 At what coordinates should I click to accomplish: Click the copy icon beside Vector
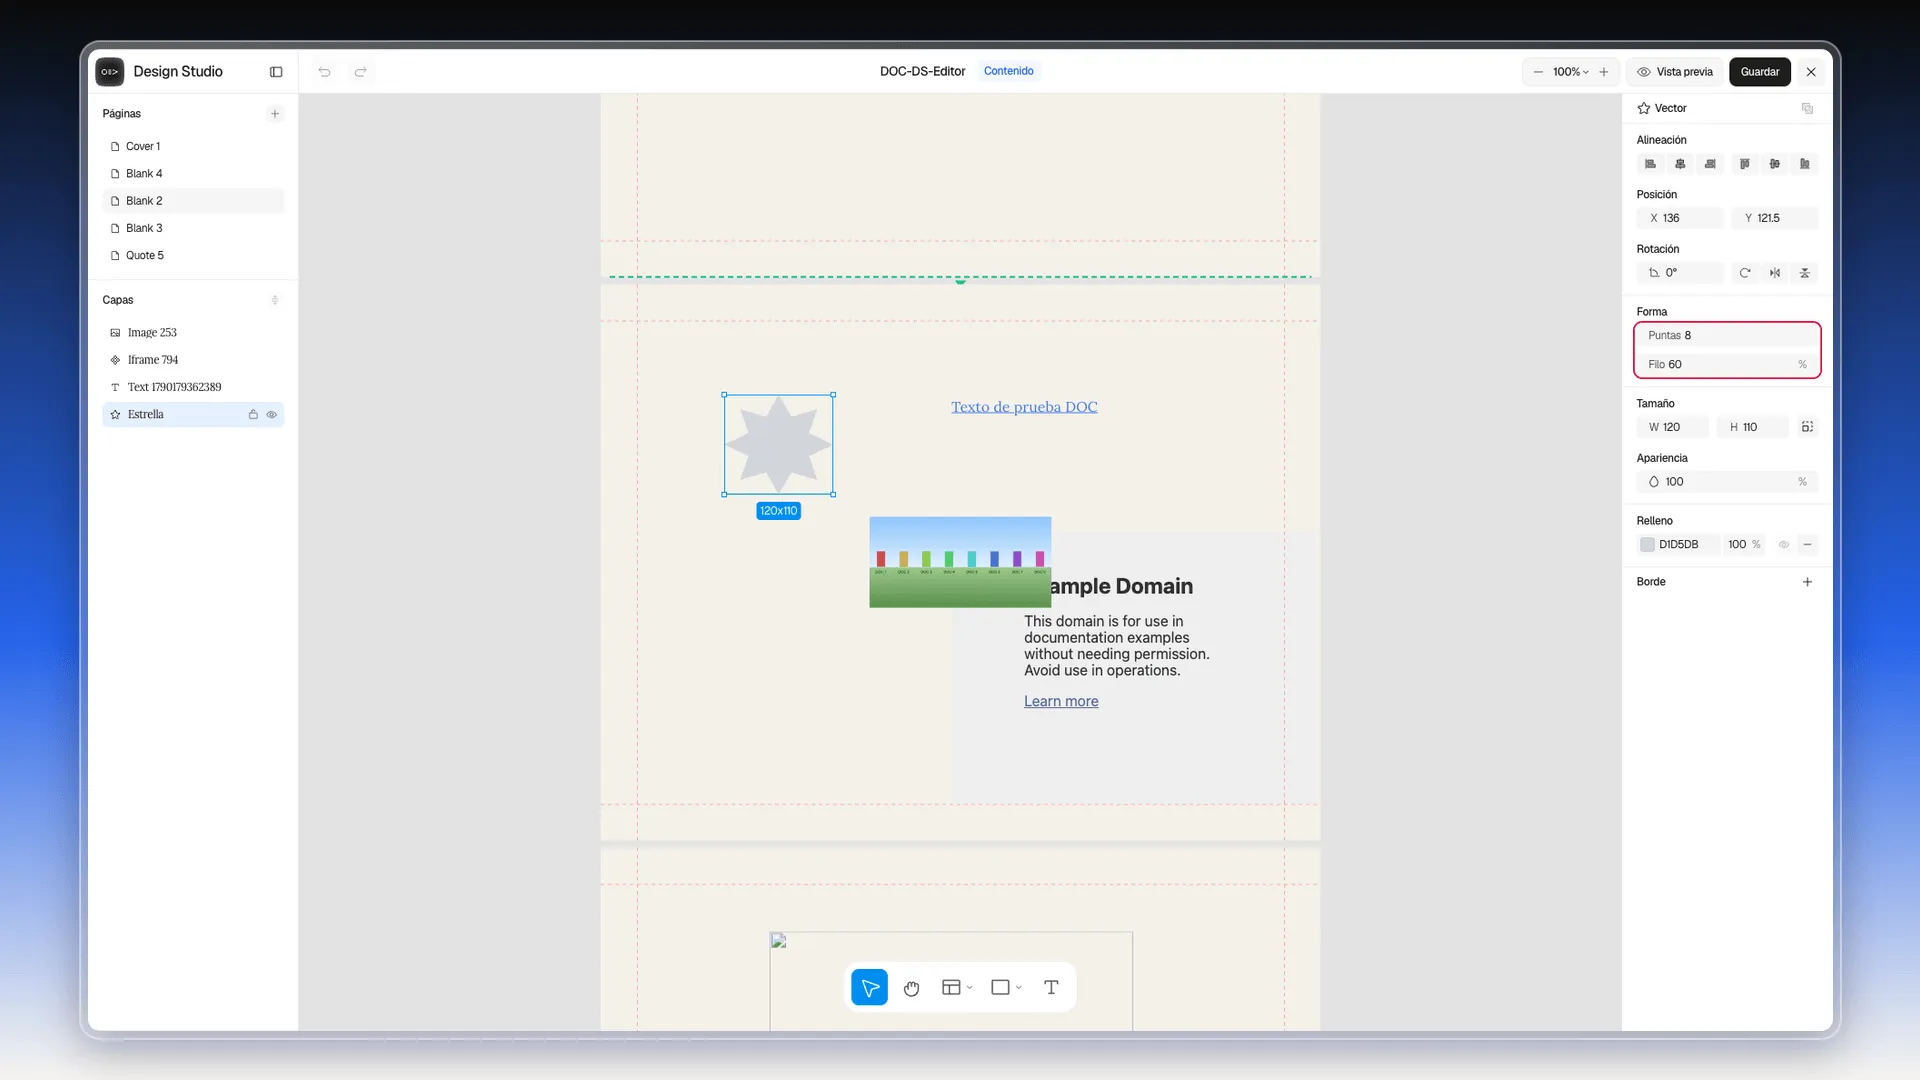1807,108
